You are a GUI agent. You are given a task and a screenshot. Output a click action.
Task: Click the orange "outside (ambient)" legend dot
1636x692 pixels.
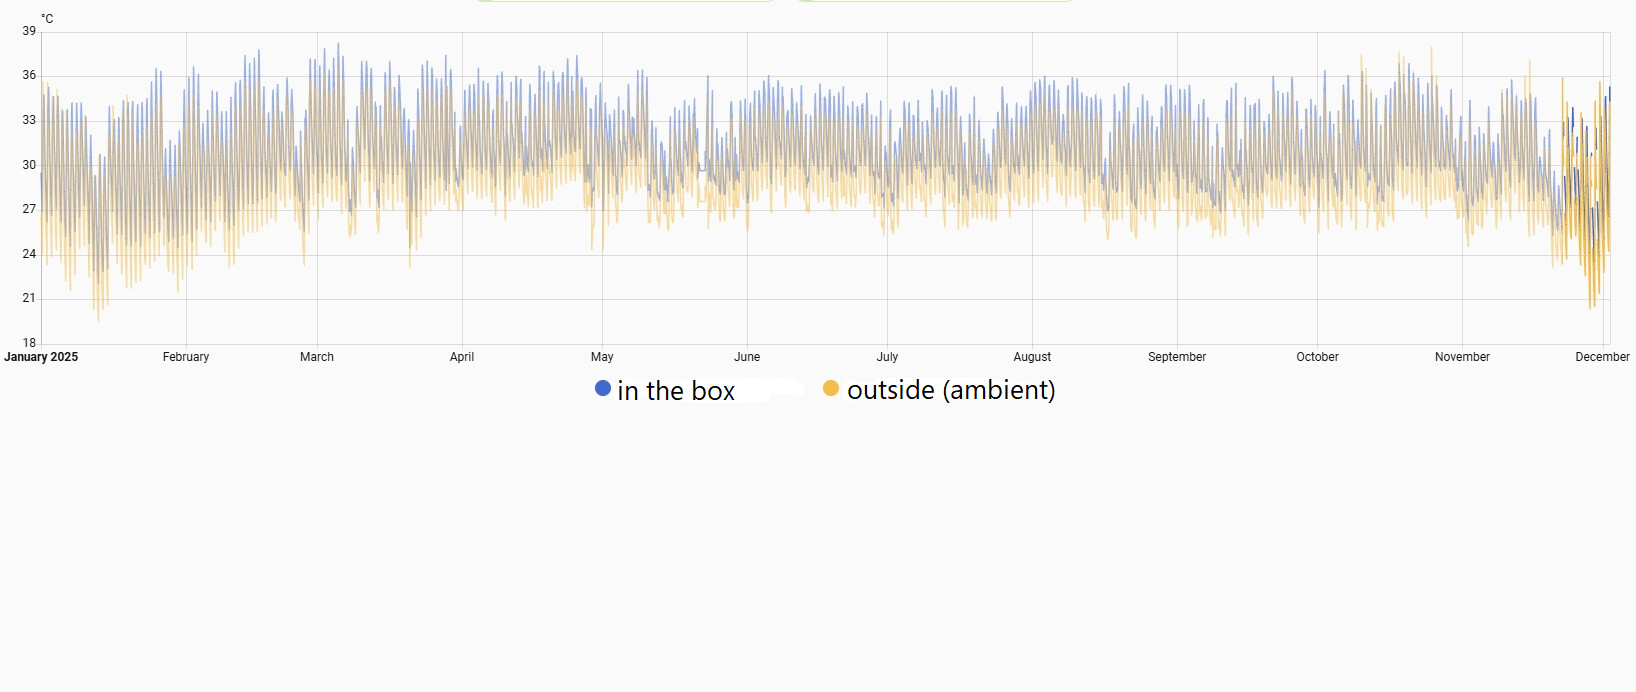tap(831, 388)
